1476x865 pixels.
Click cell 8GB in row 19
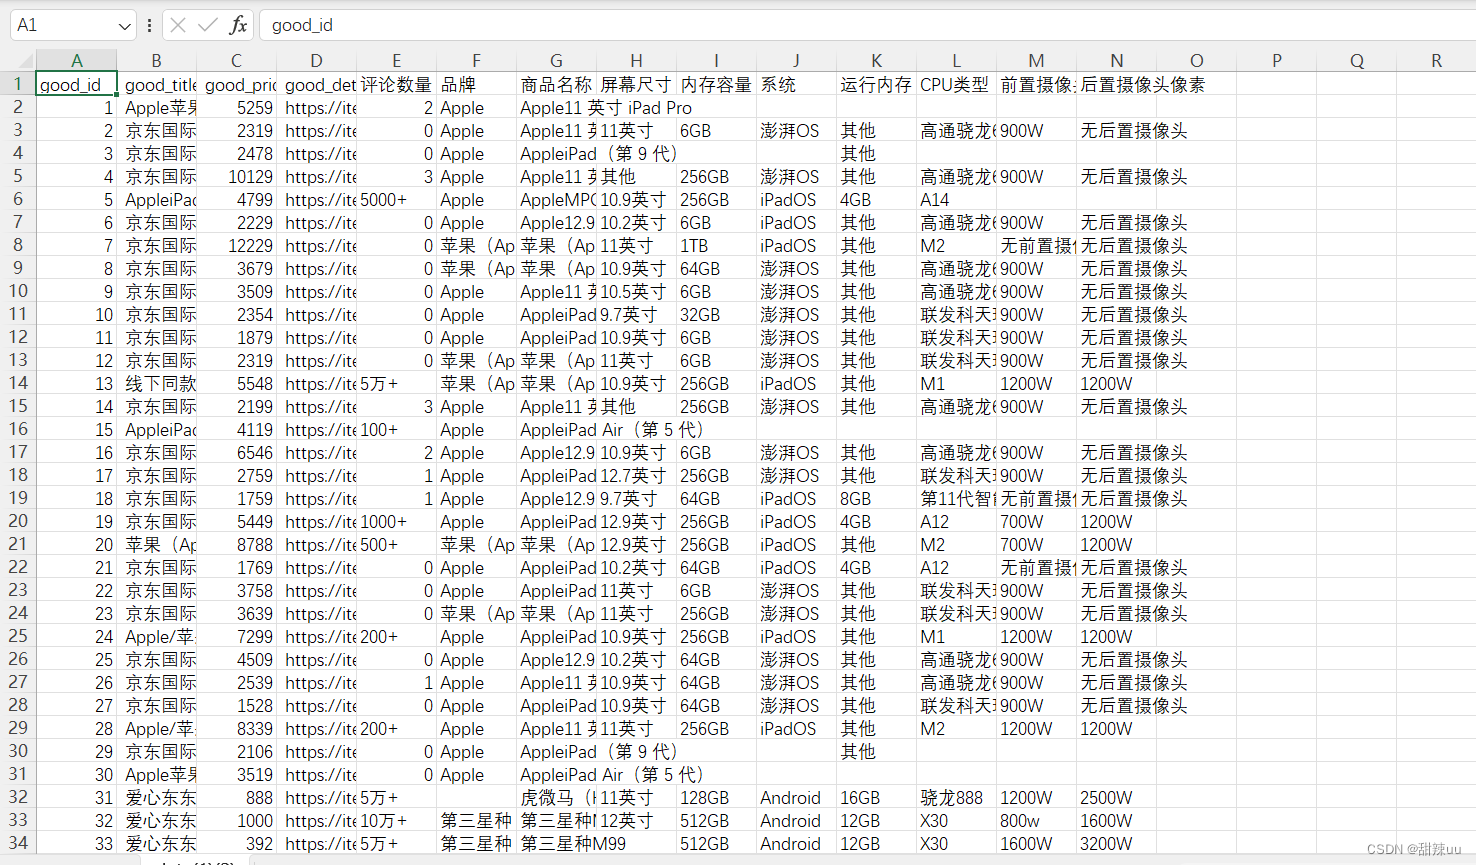877,499
